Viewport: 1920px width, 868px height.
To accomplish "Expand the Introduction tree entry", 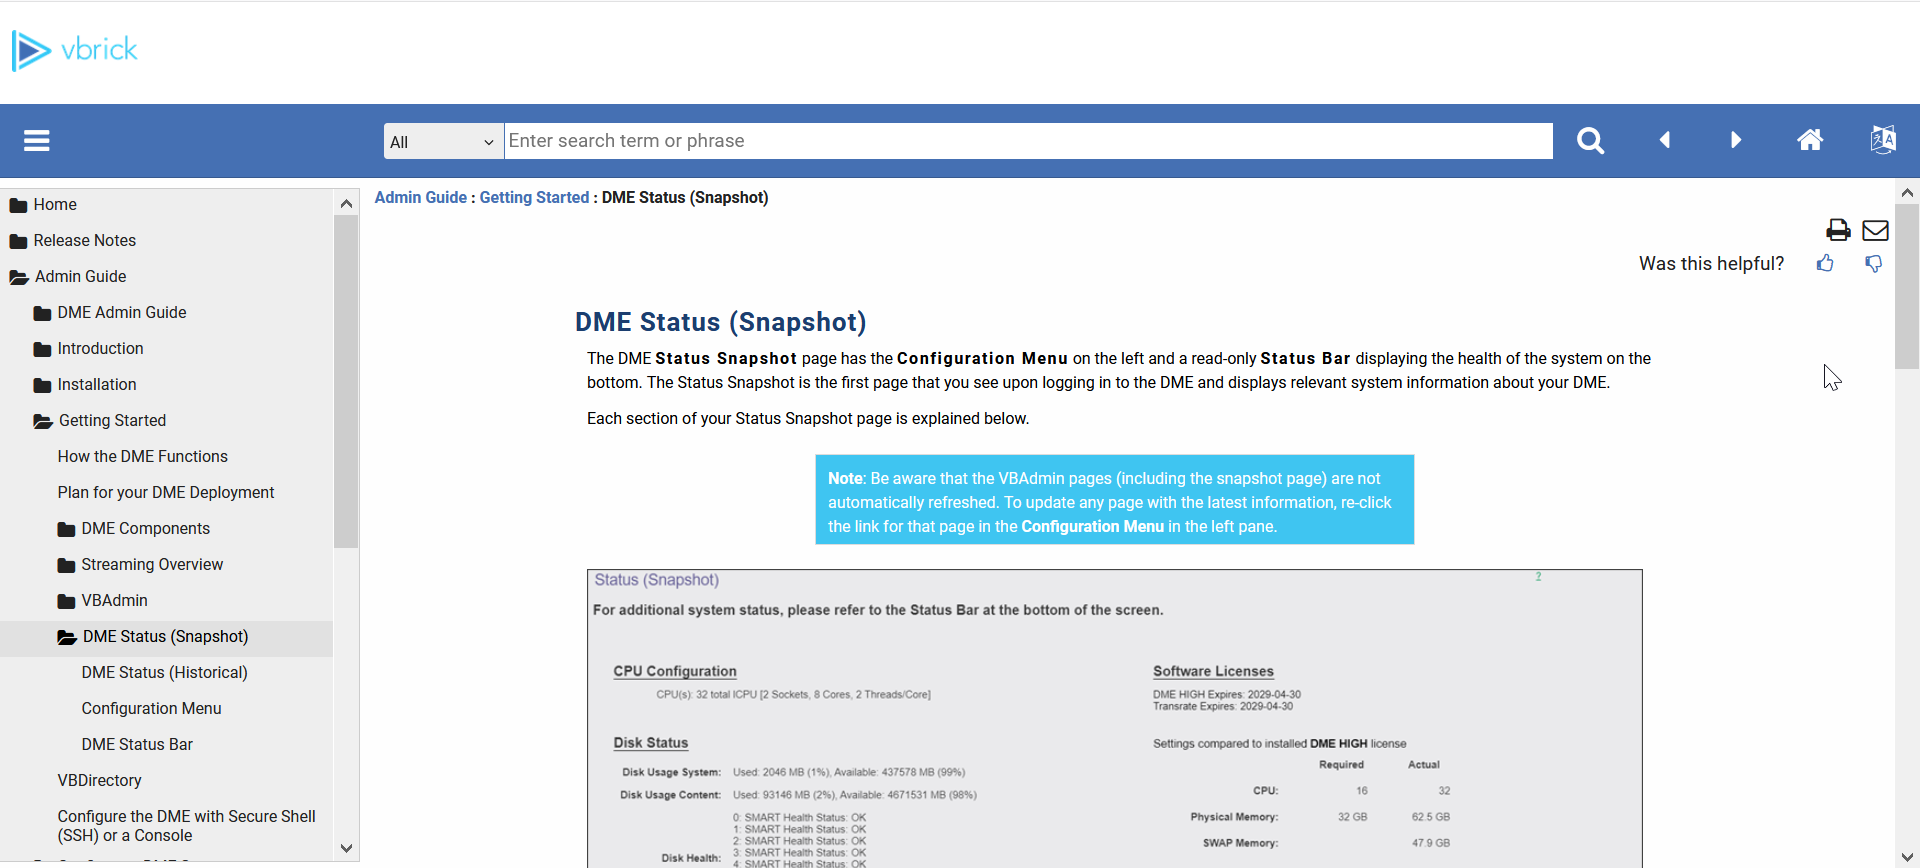I will pyautogui.click(x=100, y=348).
